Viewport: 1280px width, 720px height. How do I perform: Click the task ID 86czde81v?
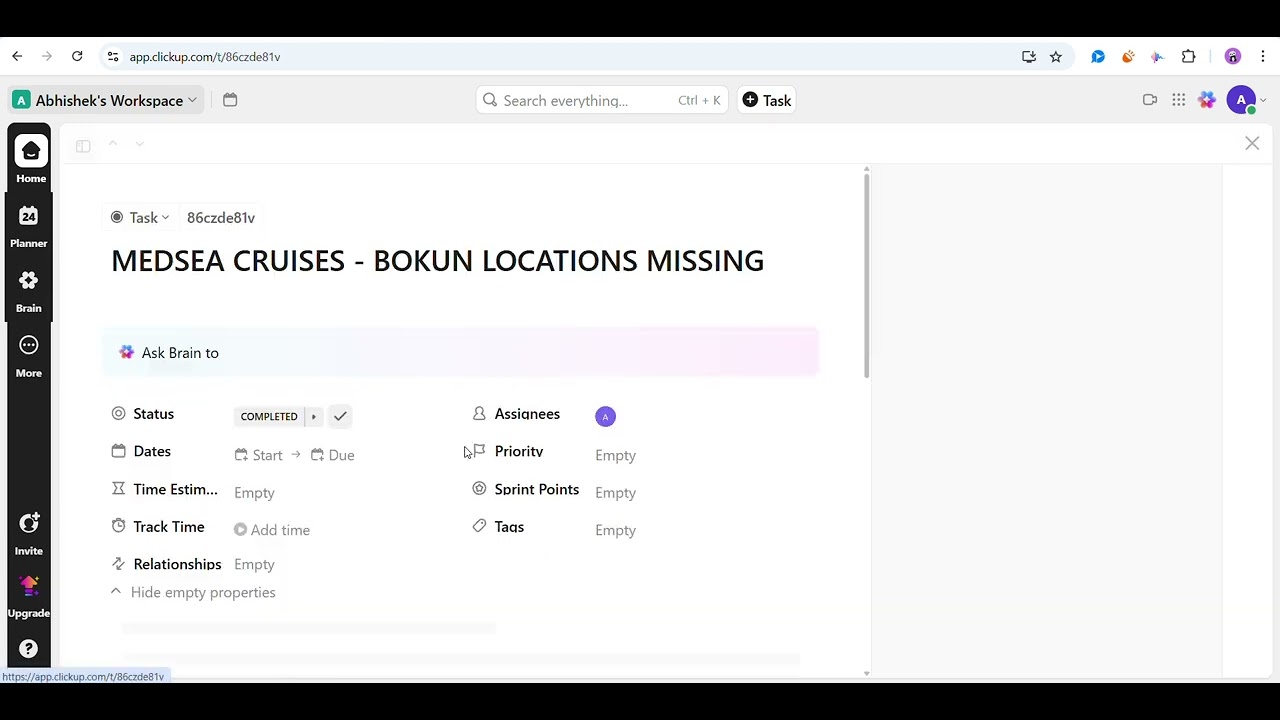(221, 217)
